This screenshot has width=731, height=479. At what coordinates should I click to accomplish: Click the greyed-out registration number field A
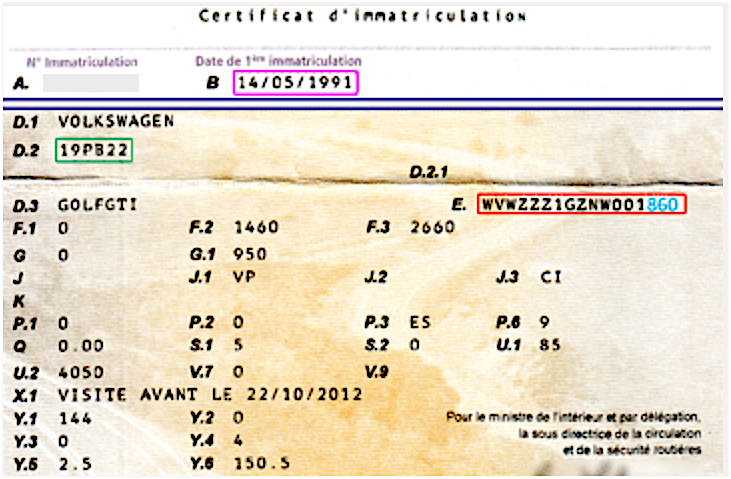pyautogui.click(x=90, y=83)
